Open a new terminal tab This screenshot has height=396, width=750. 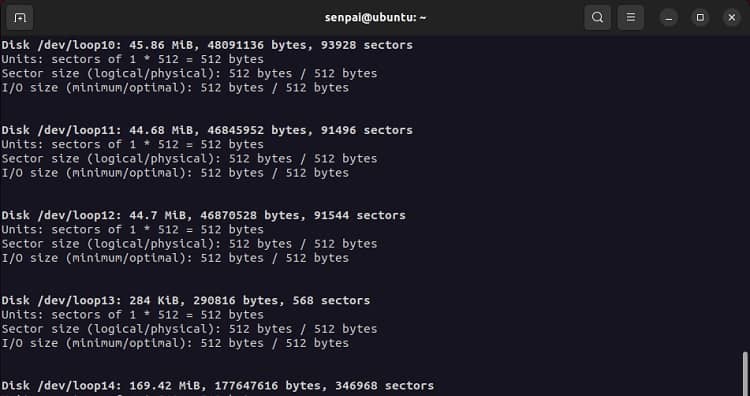pyautogui.click(x=20, y=18)
